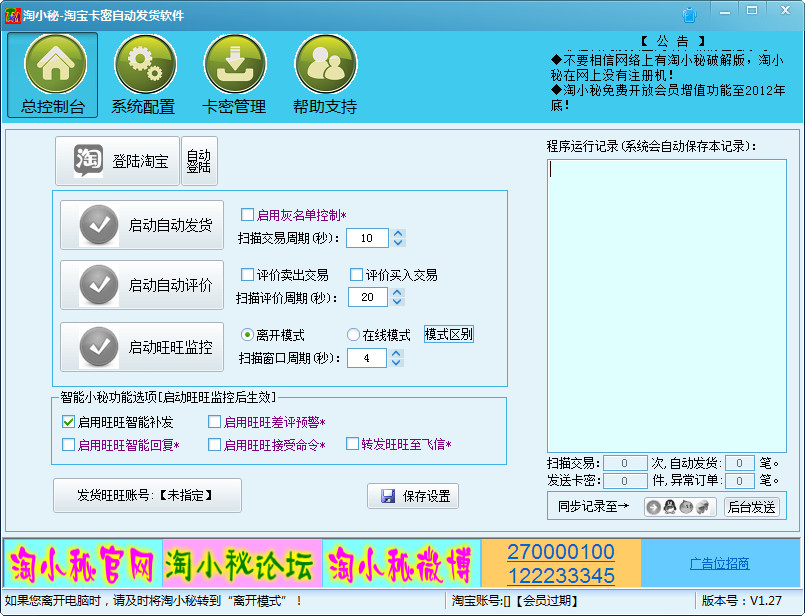805x616 pixels.
Task: Click the gray arrow sync icon
Action: click(654, 507)
